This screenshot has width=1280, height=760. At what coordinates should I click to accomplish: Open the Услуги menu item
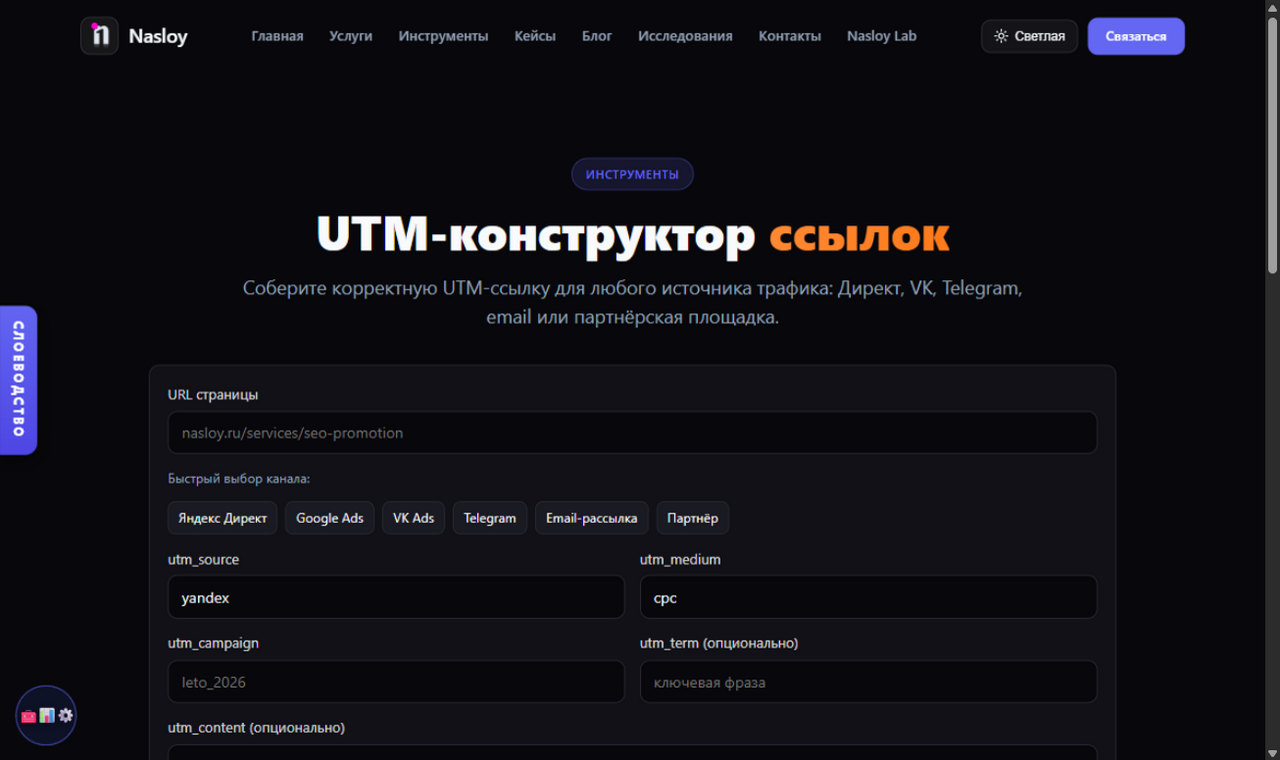click(351, 36)
